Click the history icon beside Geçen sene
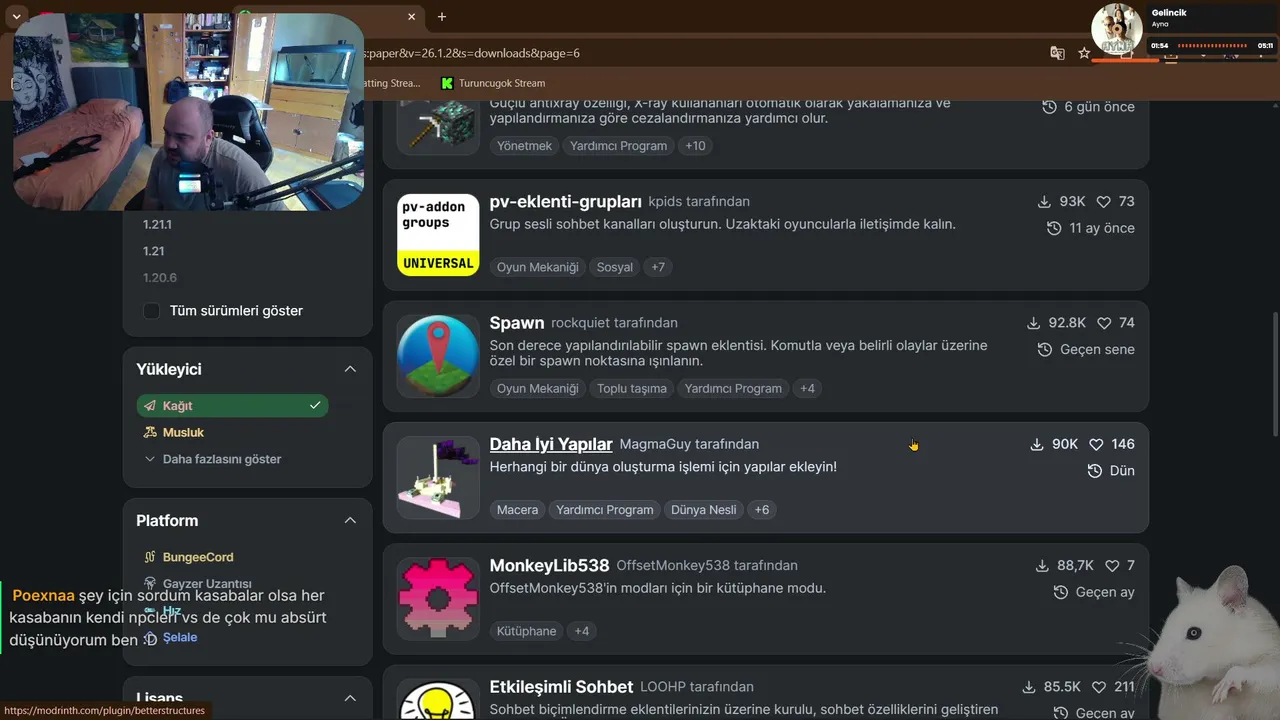The image size is (1280, 720). 1045,350
